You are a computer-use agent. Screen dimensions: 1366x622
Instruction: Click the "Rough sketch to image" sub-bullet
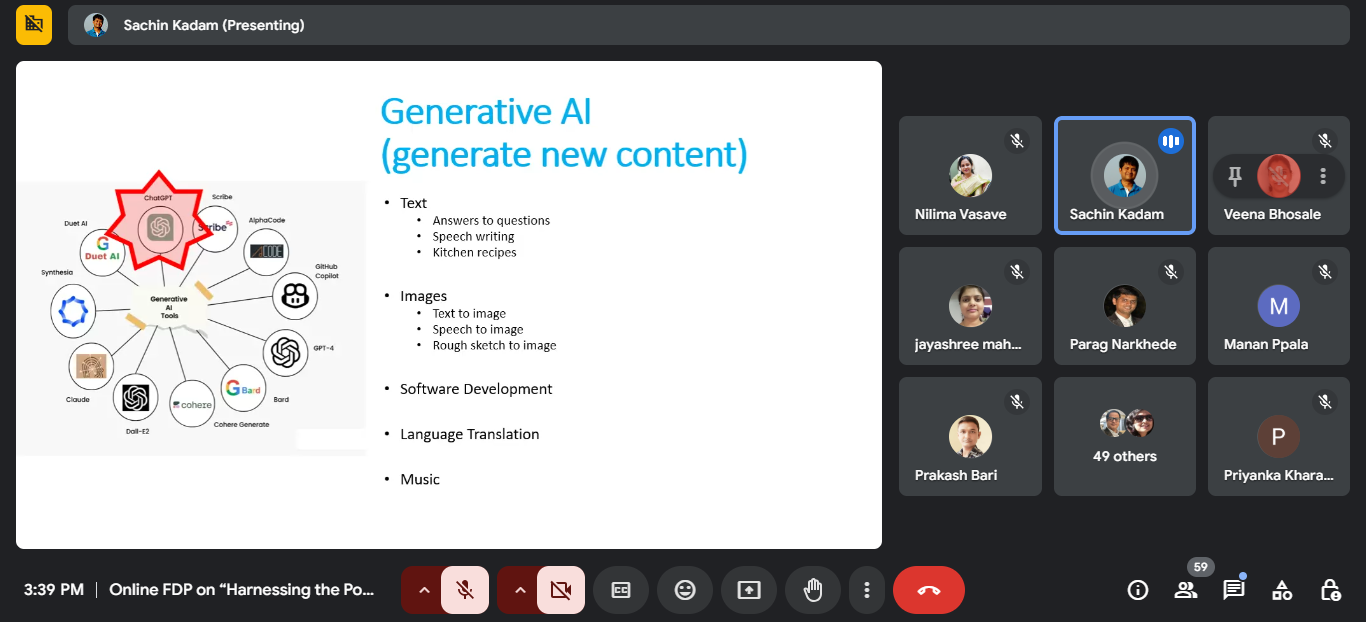[494, 345]
